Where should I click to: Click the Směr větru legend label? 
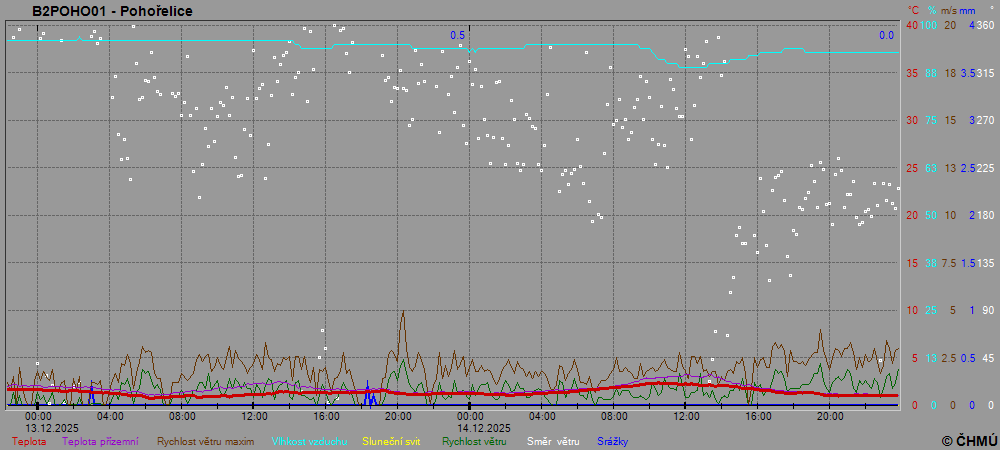pyautogui.click(x=553, y=441)
